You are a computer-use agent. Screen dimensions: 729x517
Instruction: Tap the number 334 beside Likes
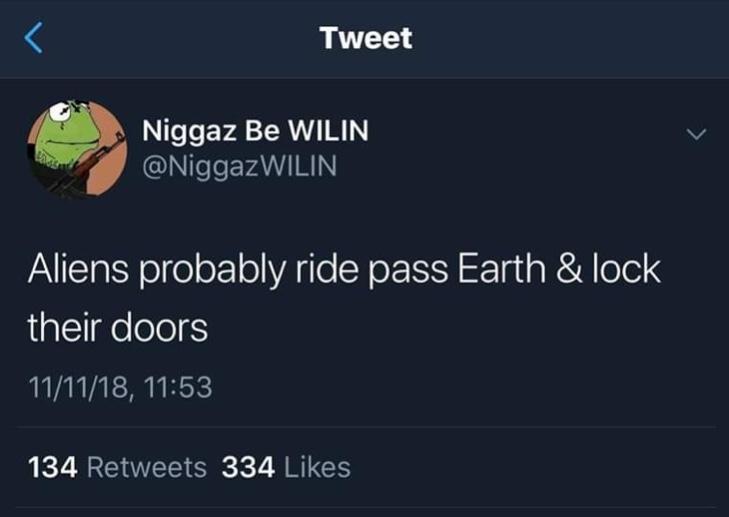[x=248, y=467]
